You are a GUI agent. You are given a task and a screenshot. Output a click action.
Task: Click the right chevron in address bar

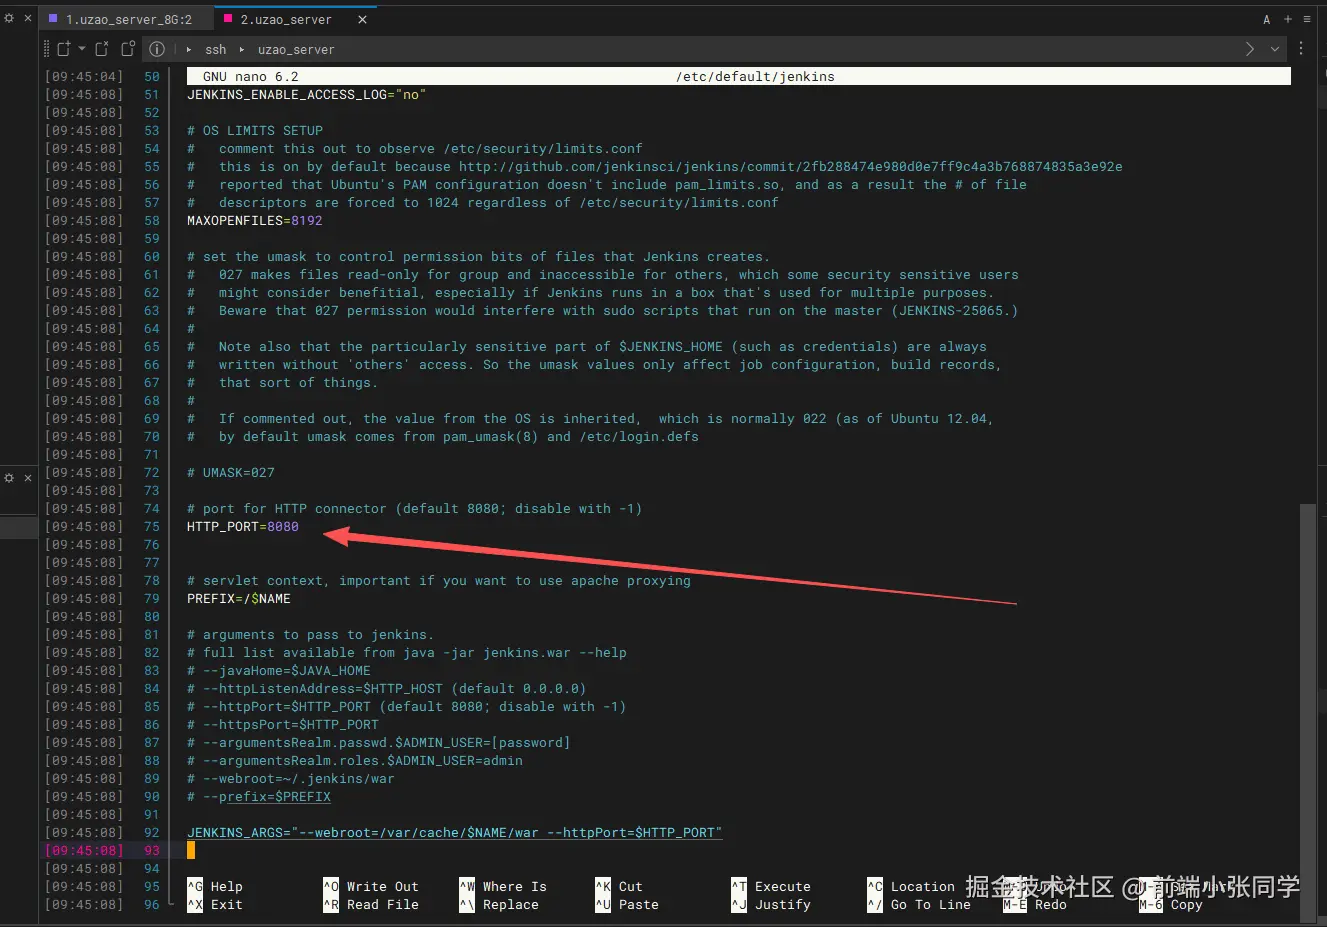(1249, 49)
